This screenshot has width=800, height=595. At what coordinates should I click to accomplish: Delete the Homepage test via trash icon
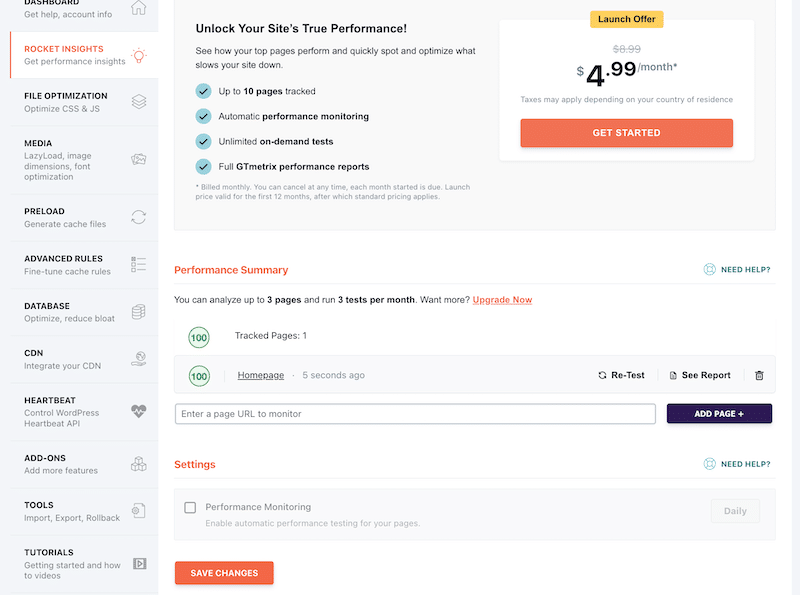(x=759, y=375)
